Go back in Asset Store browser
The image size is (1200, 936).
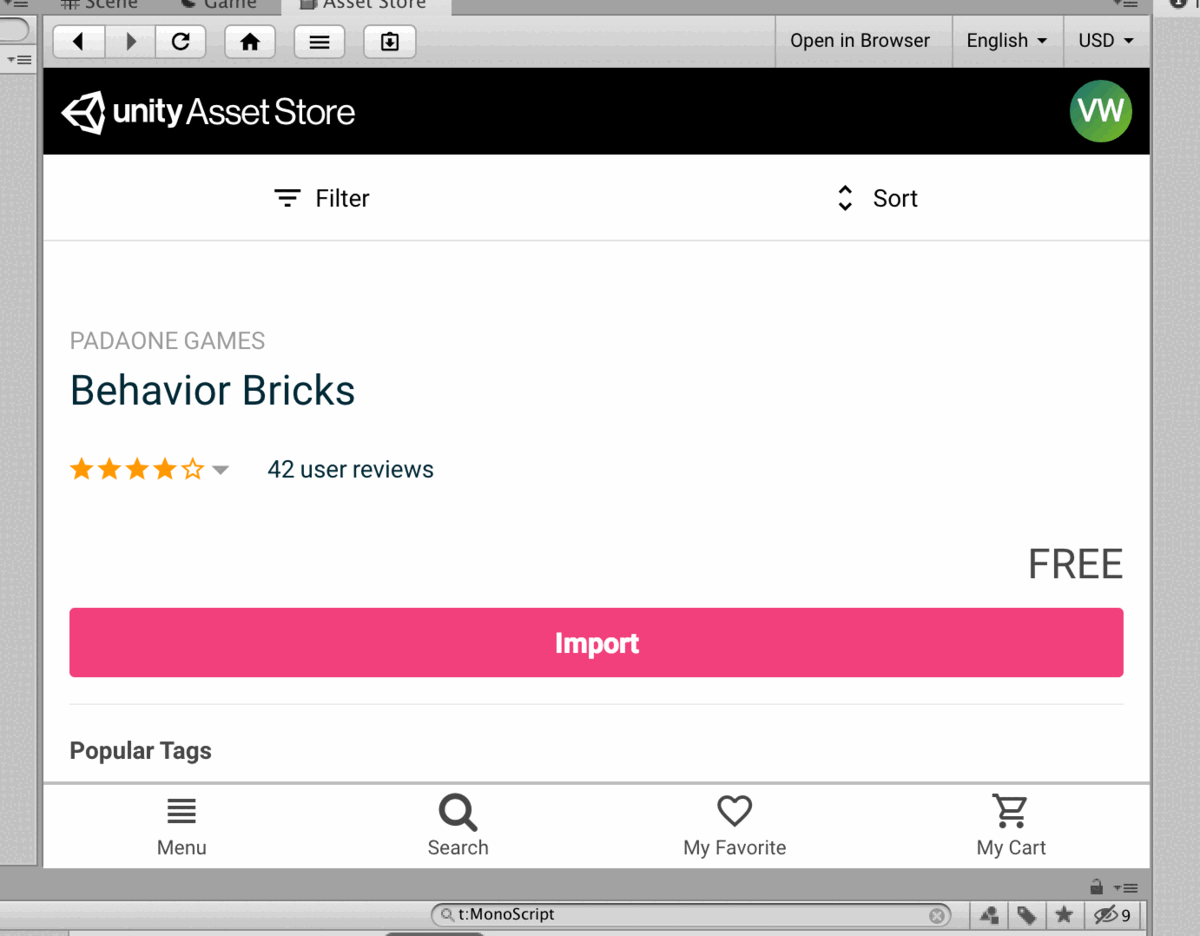79,42
